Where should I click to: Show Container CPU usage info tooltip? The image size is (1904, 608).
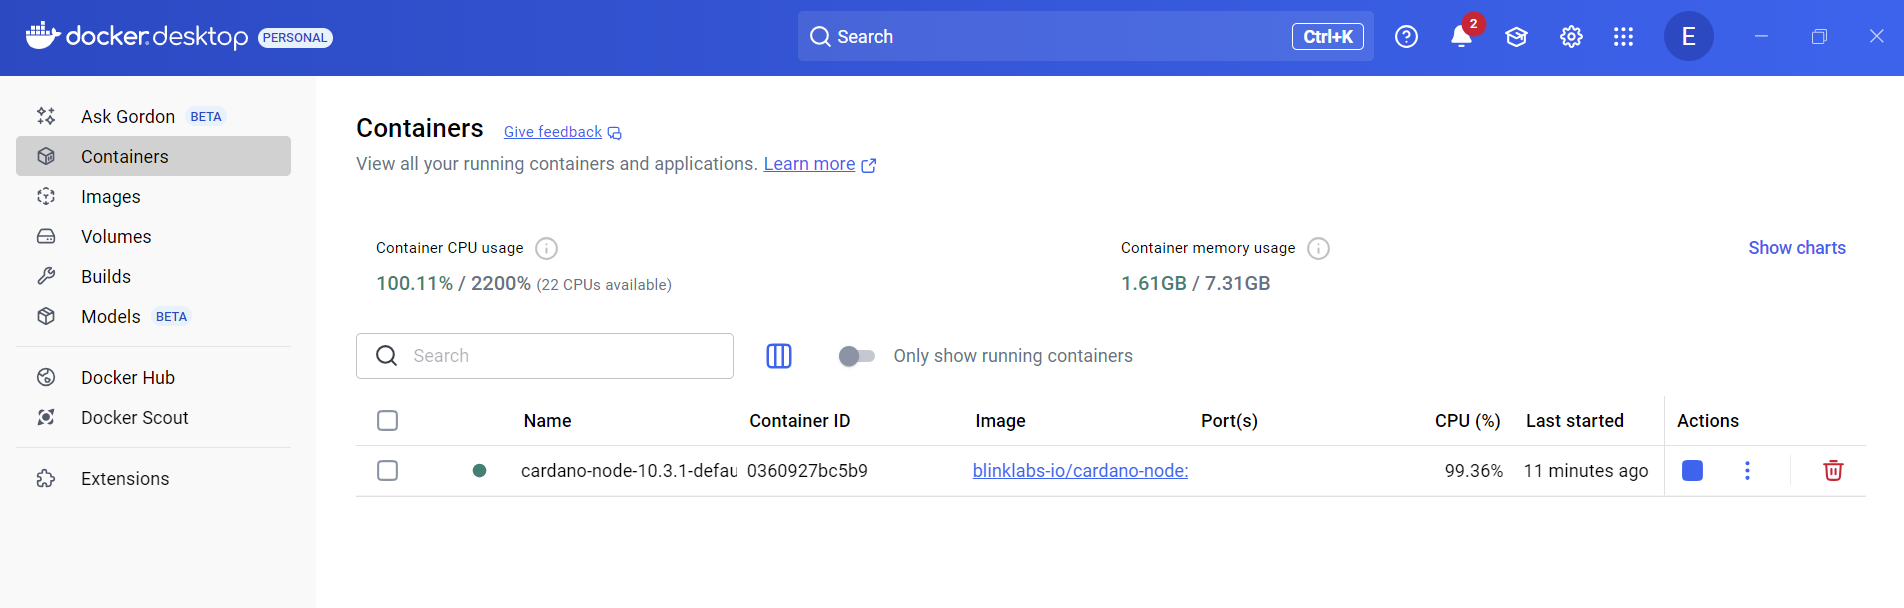546,248
